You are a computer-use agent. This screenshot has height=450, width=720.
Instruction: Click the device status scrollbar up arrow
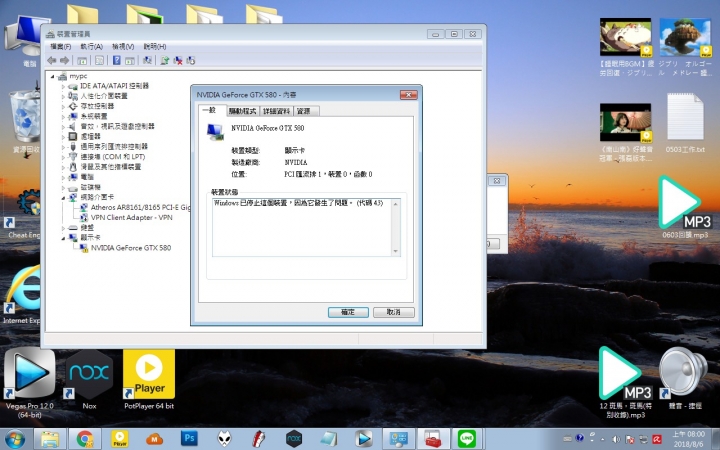(395, 203)
